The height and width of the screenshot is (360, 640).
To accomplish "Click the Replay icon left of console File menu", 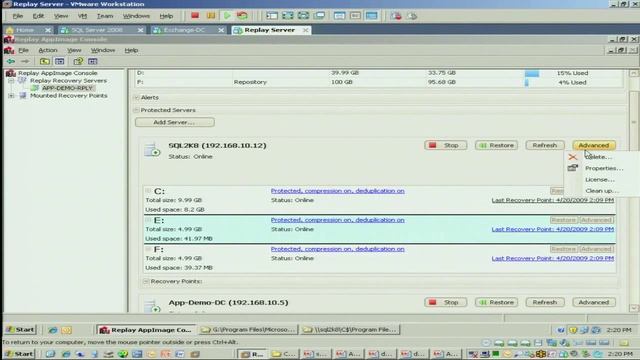I will click(9, 50).
